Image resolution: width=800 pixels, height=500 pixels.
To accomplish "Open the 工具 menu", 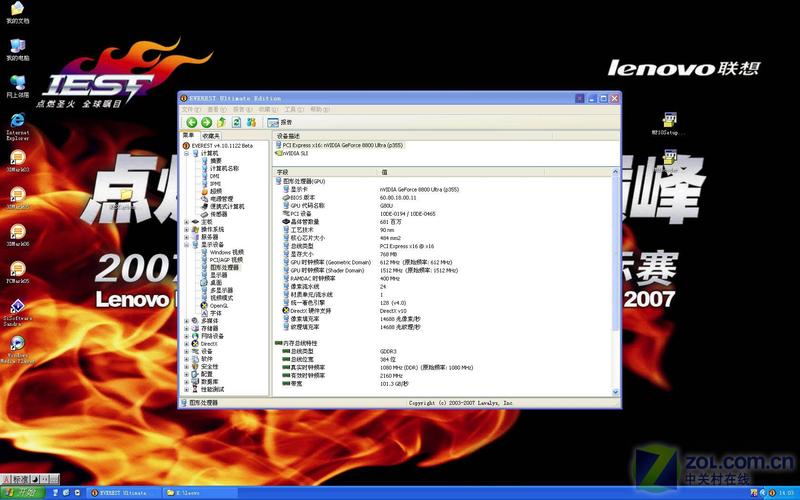I will coord(293,109).
